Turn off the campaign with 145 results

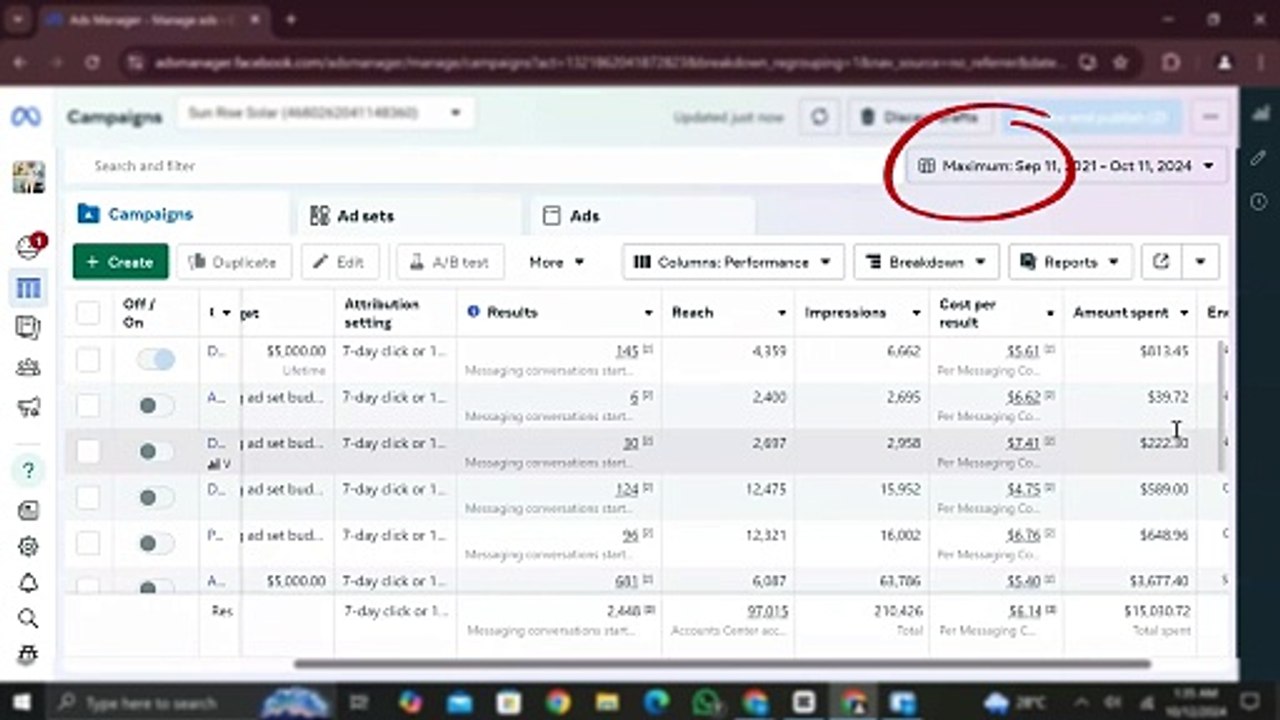(x=156, y=359)
